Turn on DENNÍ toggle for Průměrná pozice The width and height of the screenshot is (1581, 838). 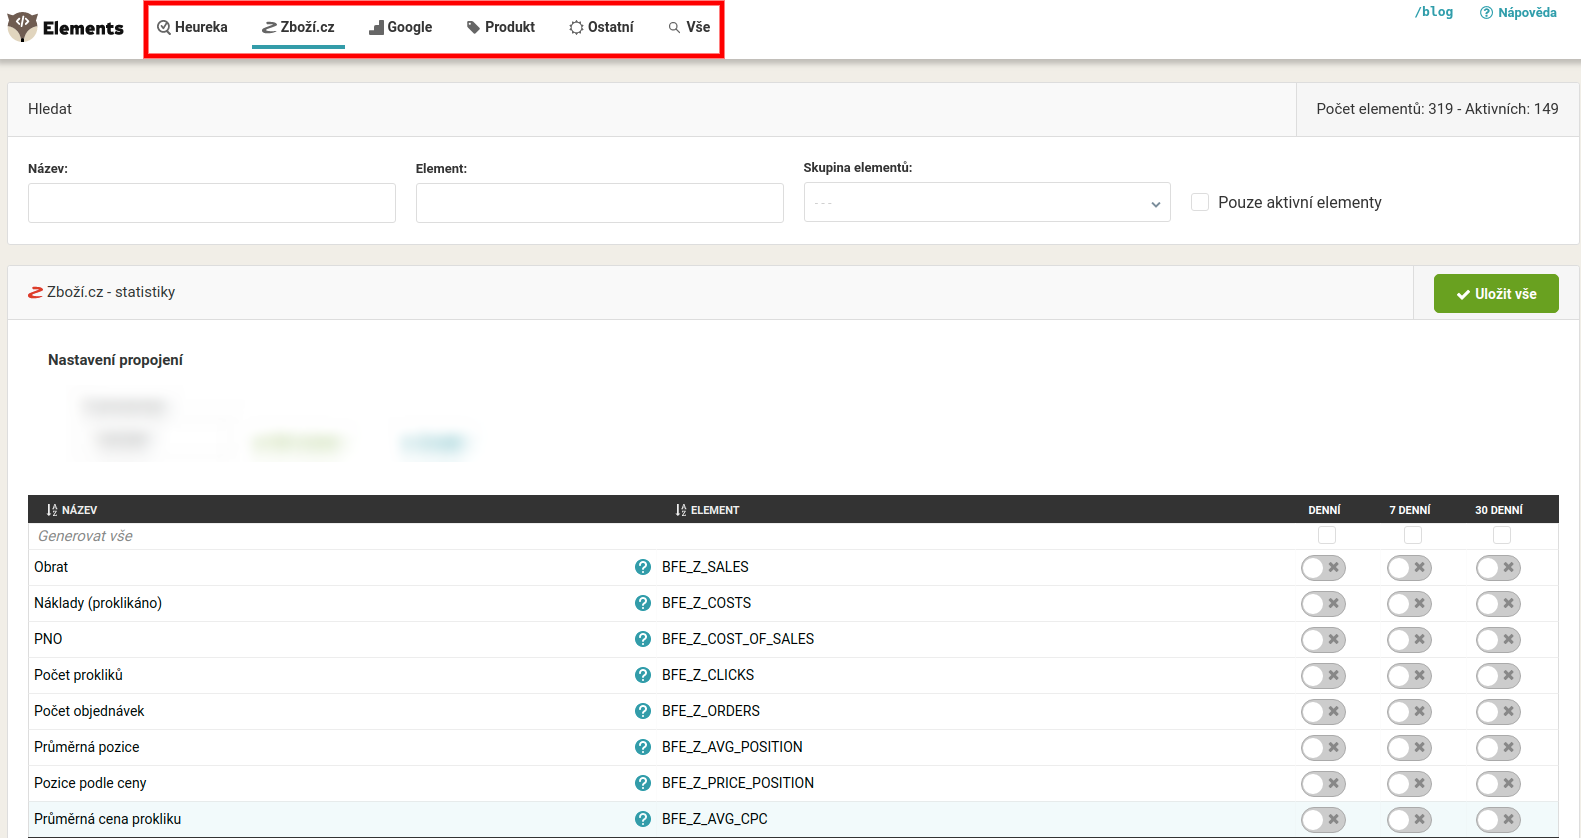tap(1323, 748)
